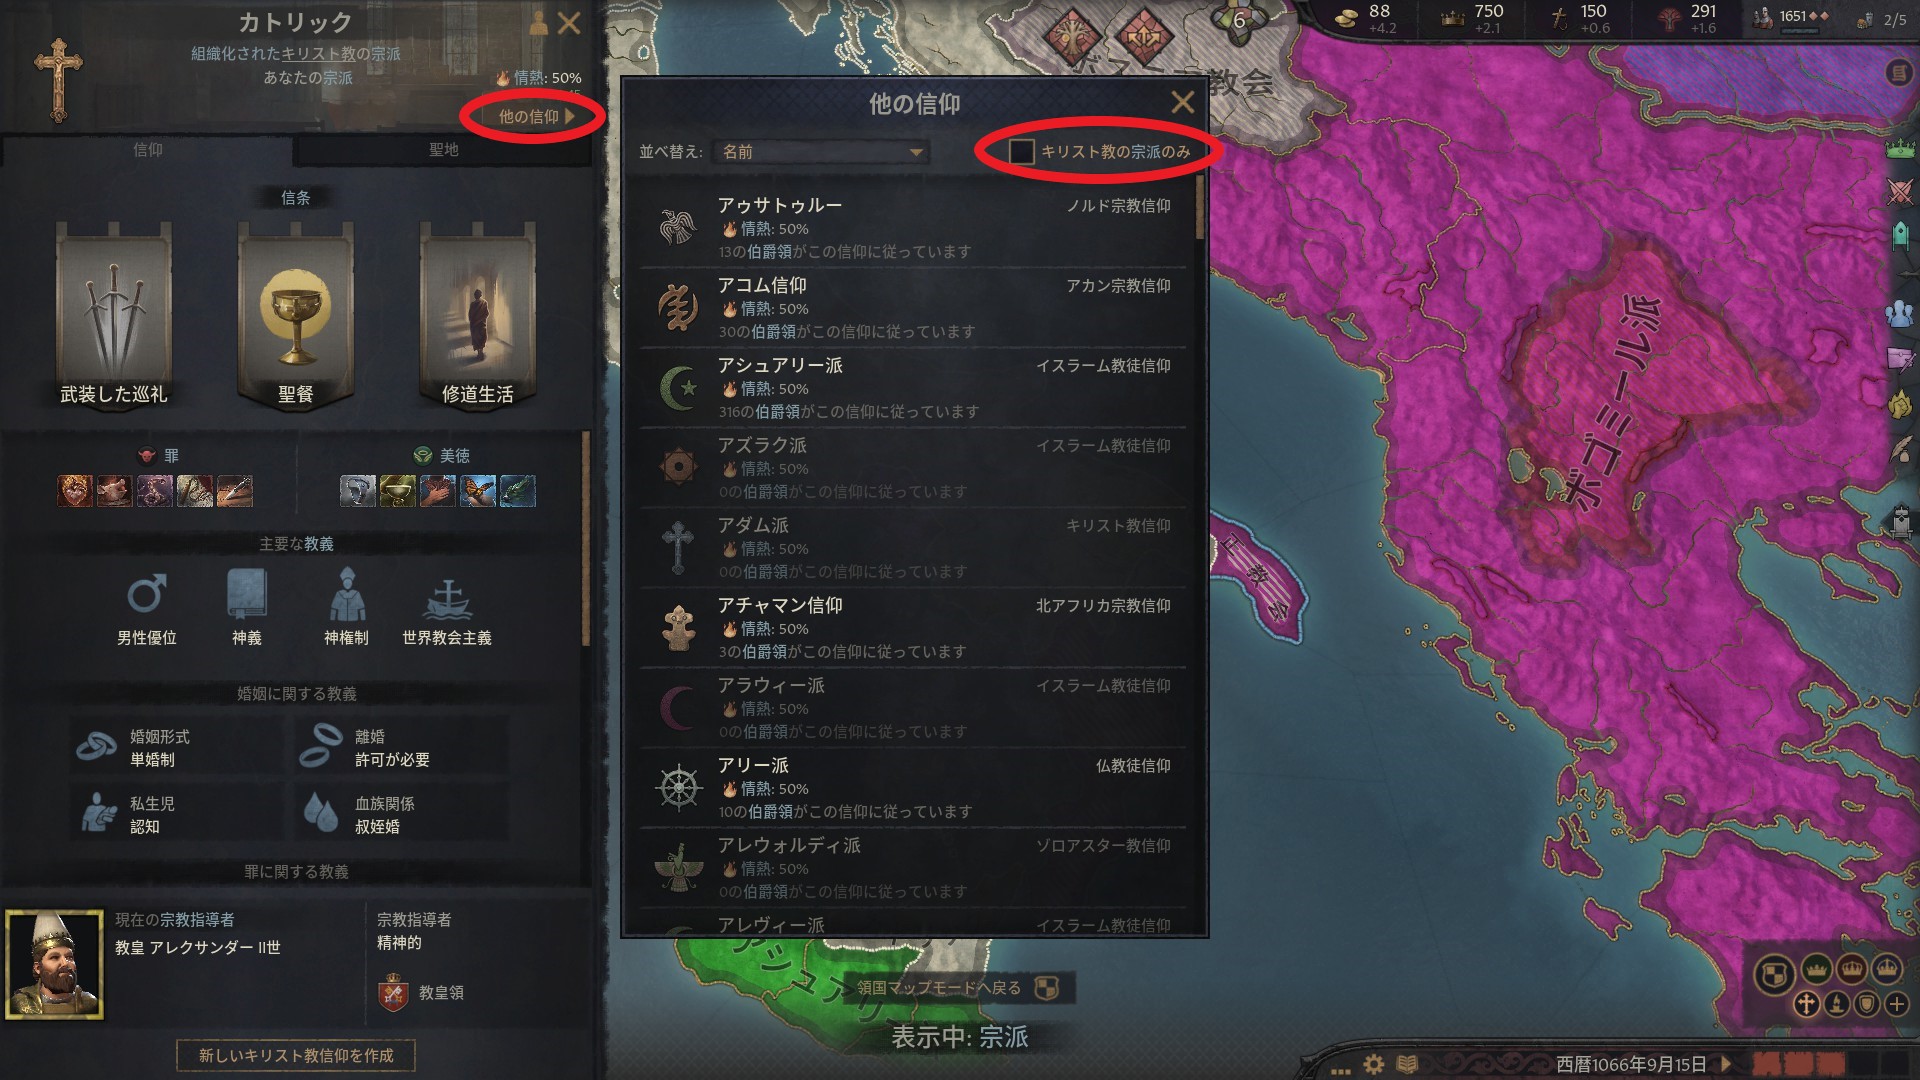Click 新しいキリスト教信仰を作成 button
The width and height of the screenshot is (1920, 1080).
296,1055
